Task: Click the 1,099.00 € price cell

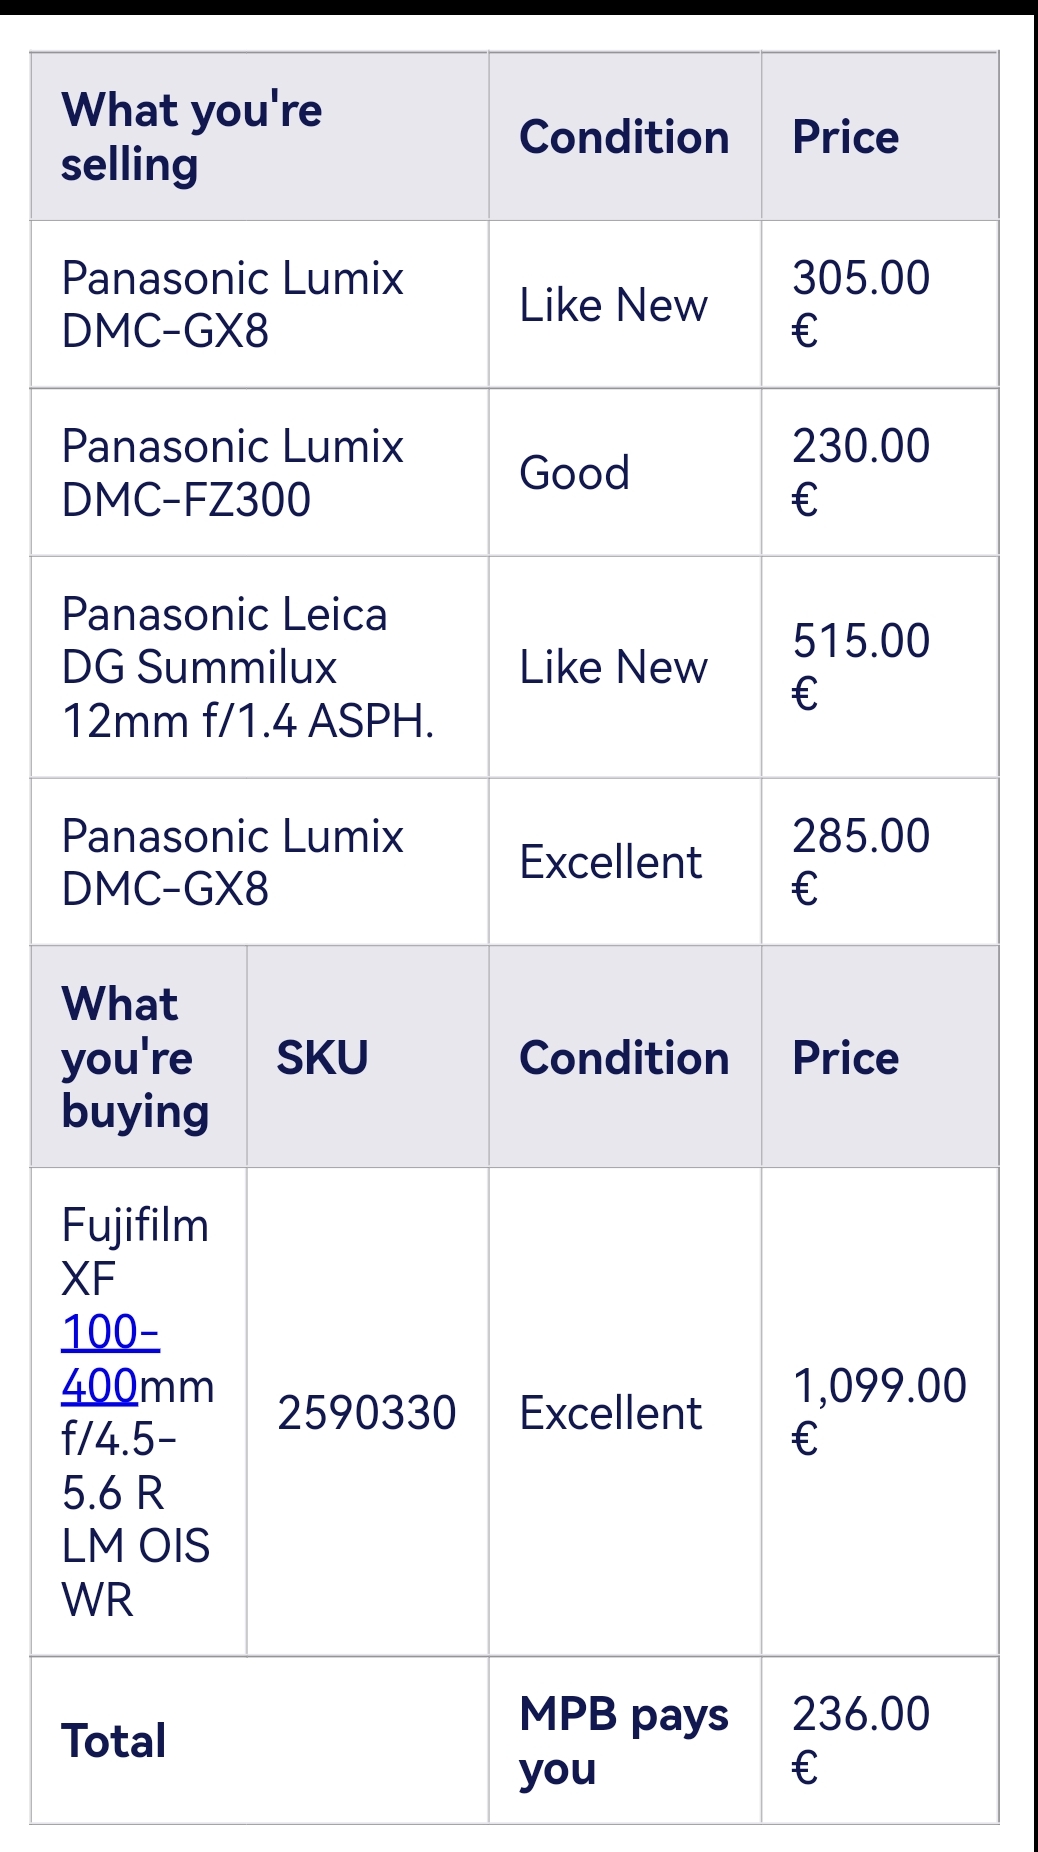Action: tap(880, 1412)
